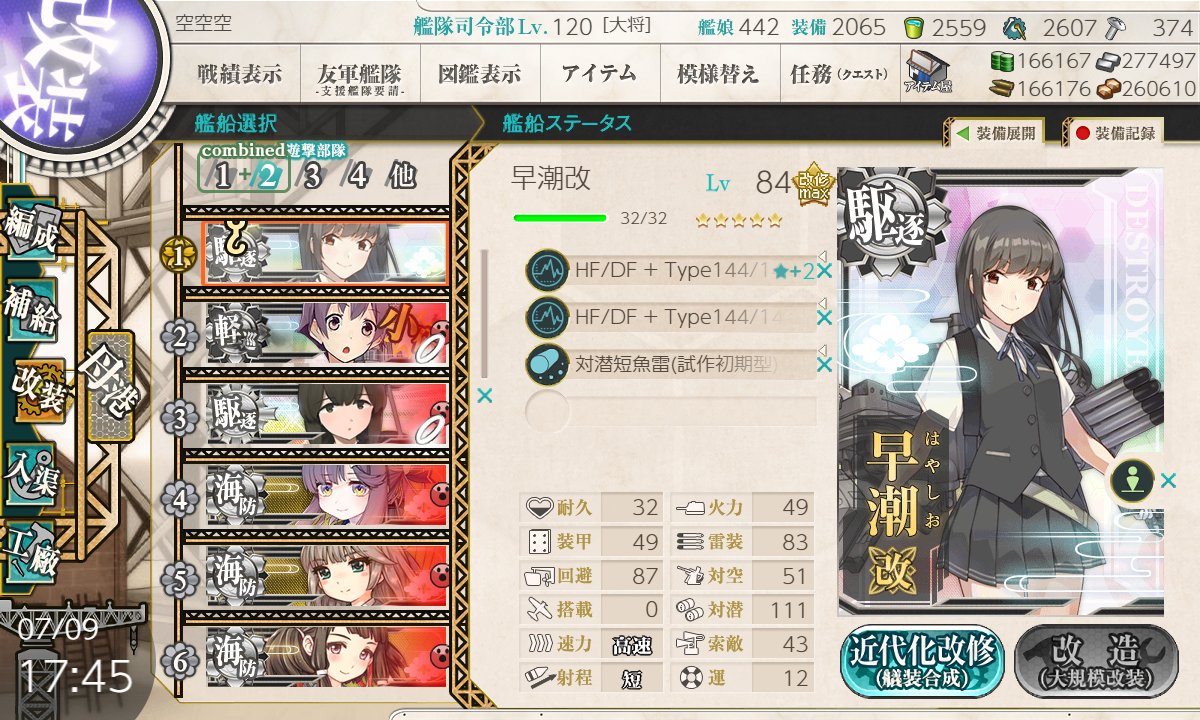Return to 母港 home port icon

[108, 387]
